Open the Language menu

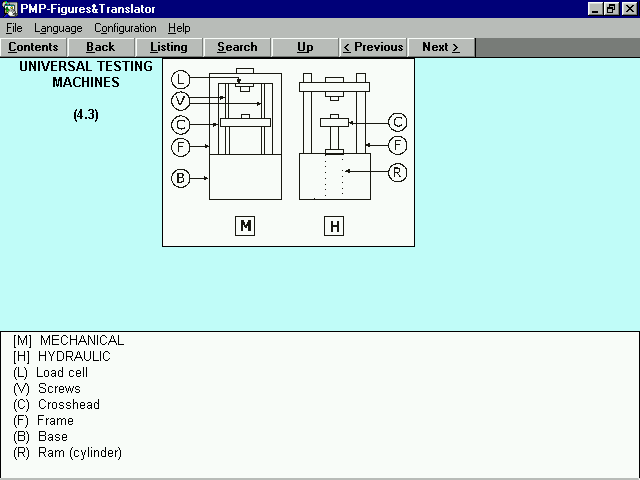pyautogui.click(x=58, y=28)
